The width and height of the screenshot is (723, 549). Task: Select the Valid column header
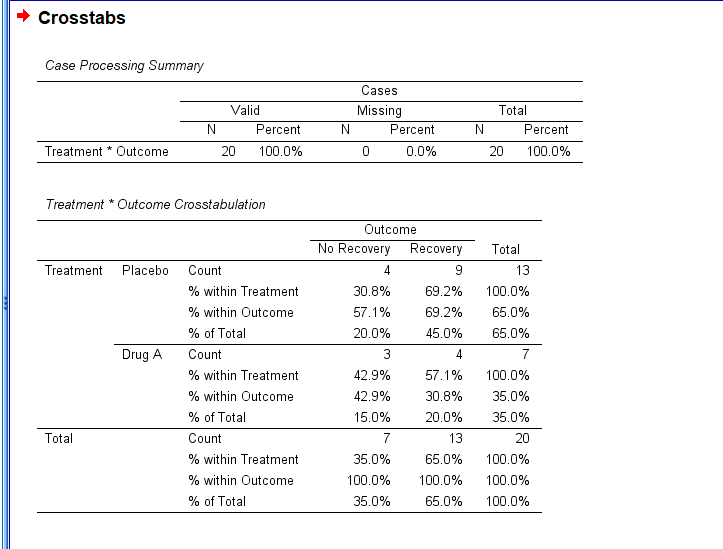[245, 110]
